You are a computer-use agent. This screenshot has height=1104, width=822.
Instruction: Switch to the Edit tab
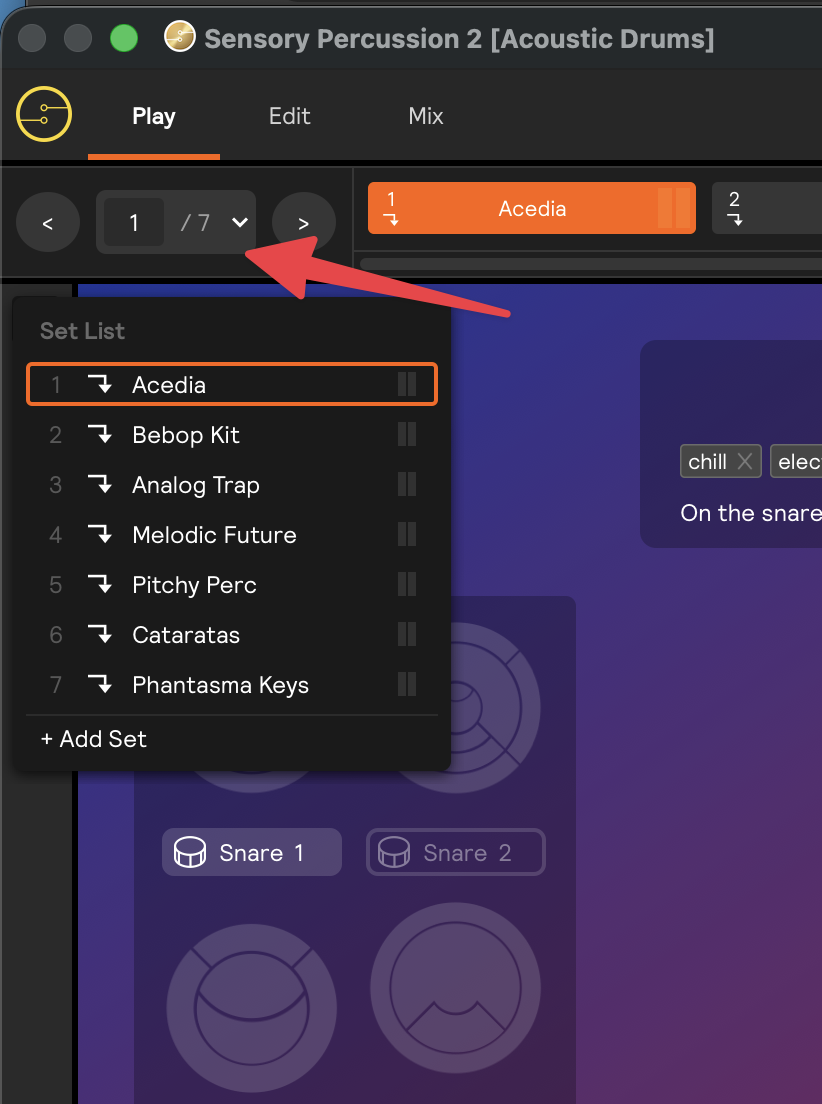290,116
